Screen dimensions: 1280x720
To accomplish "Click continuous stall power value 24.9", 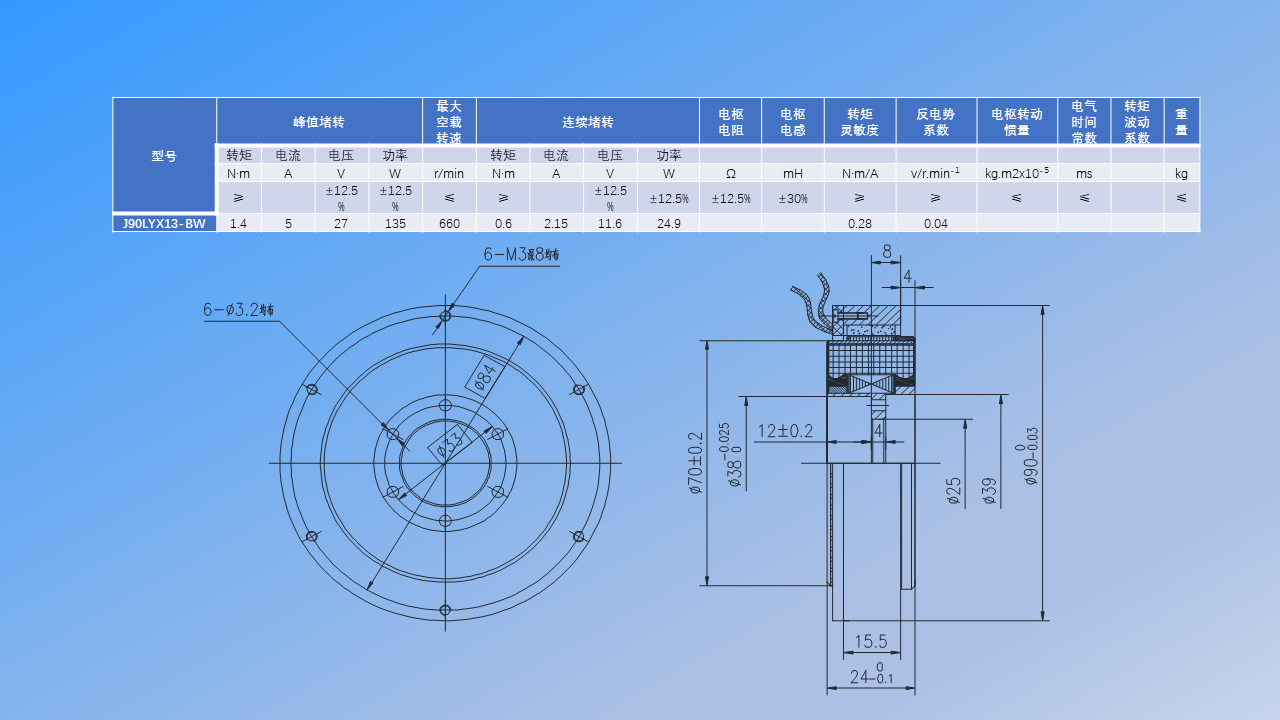I will [668, 224].
